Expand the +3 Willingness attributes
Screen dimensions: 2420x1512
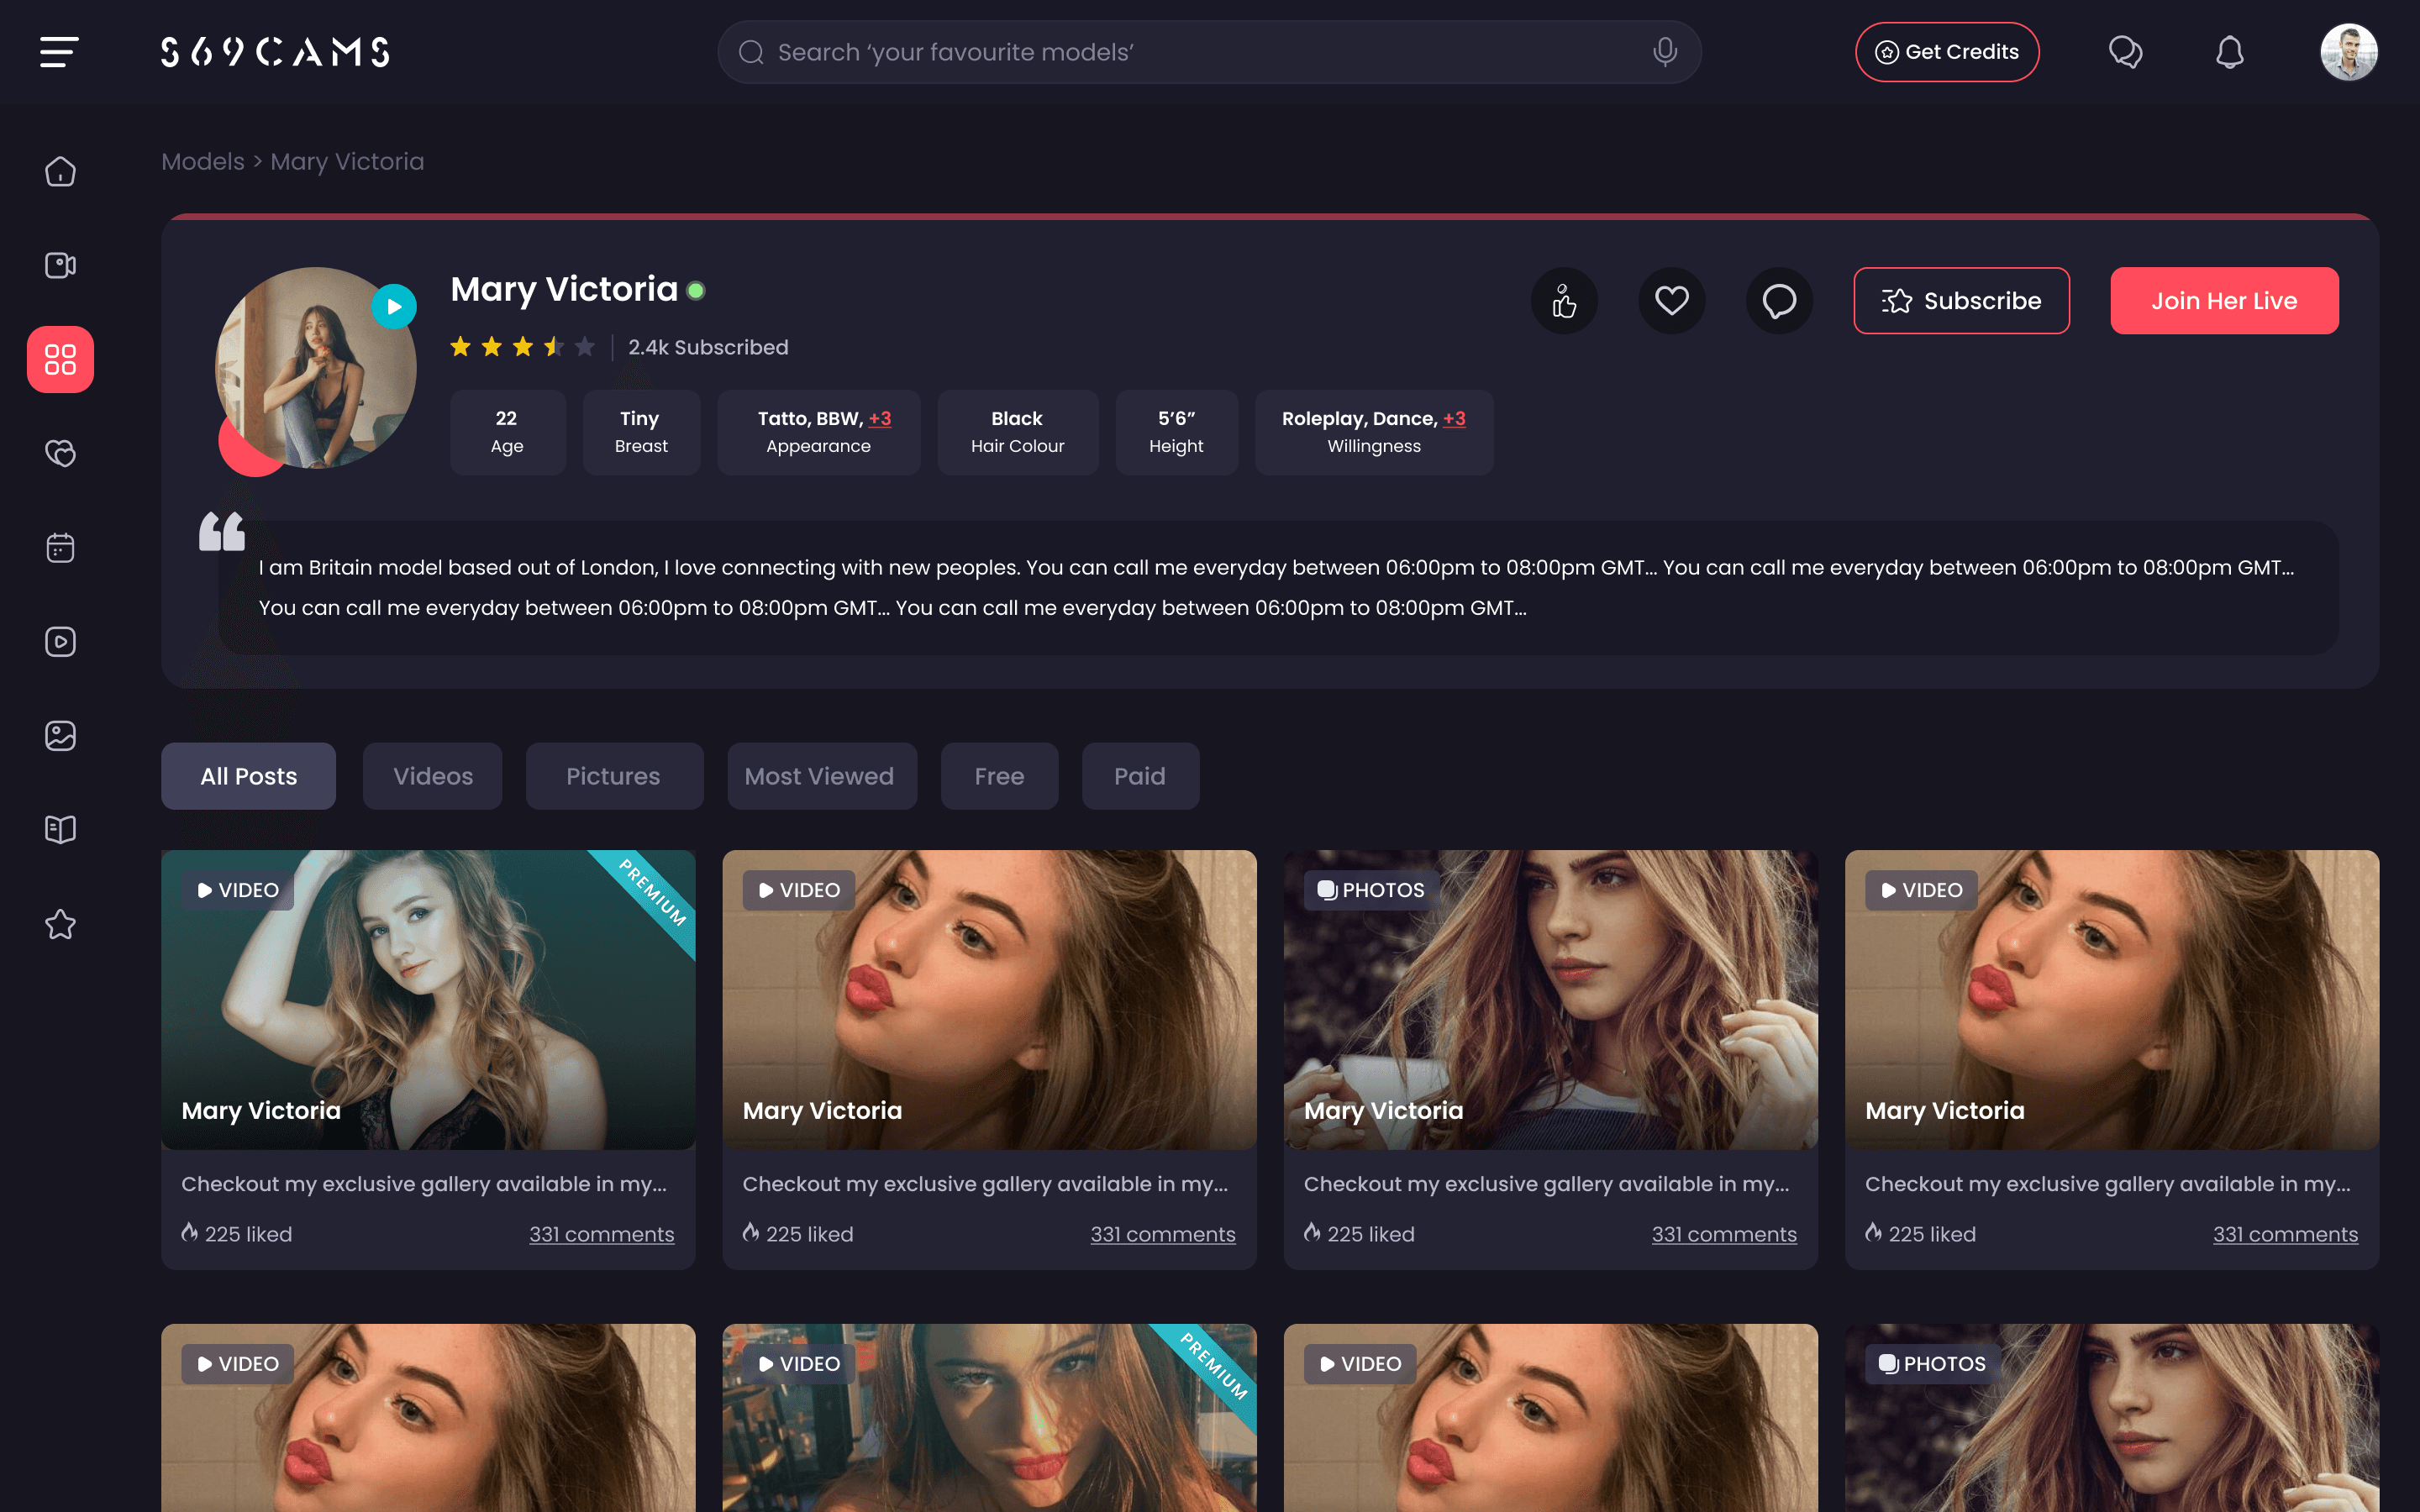[1455, 418]
